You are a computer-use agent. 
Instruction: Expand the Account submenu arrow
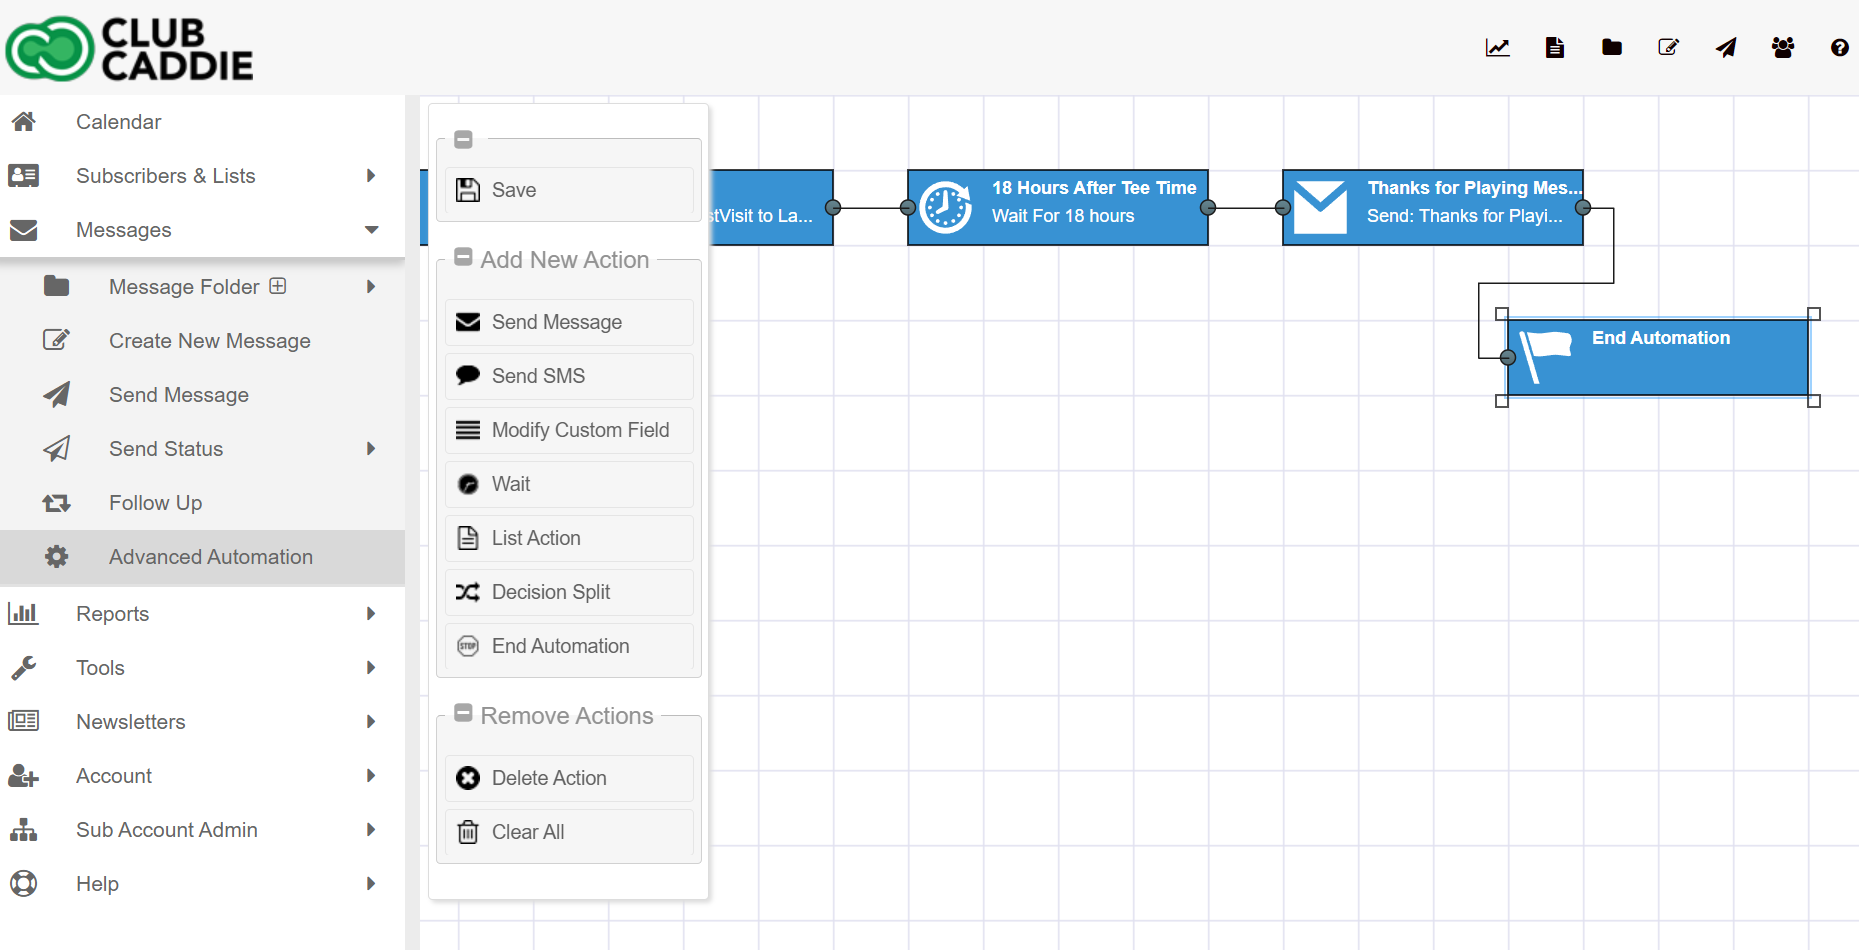pyautogui.click(x=371, y=776)
